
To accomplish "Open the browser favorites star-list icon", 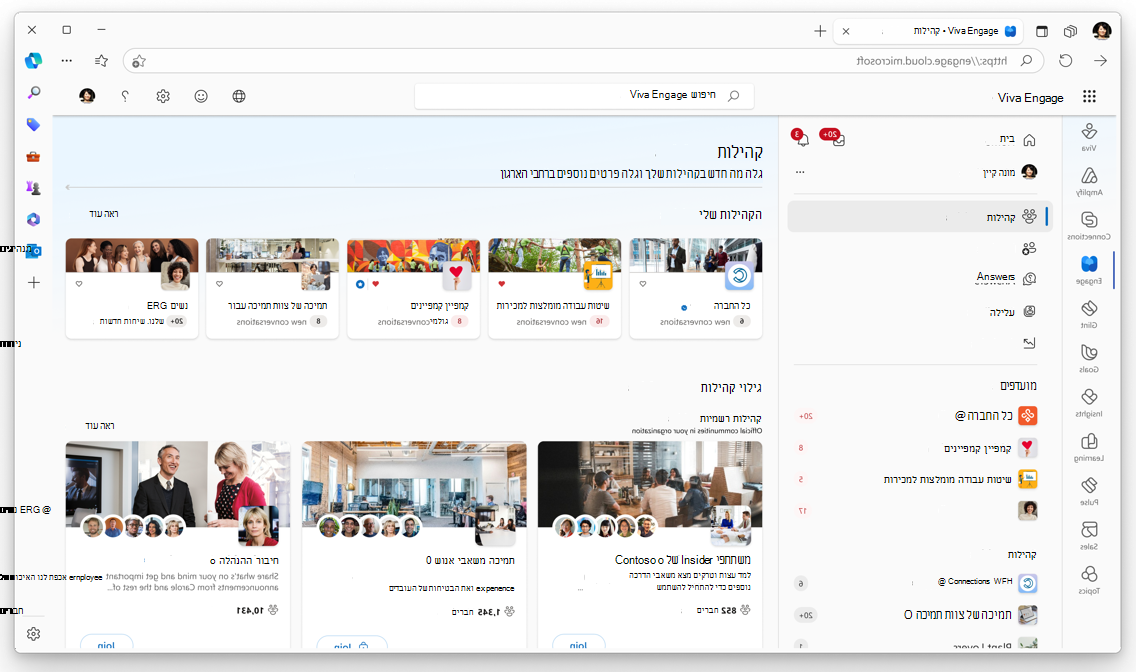I will coord(101,61).
